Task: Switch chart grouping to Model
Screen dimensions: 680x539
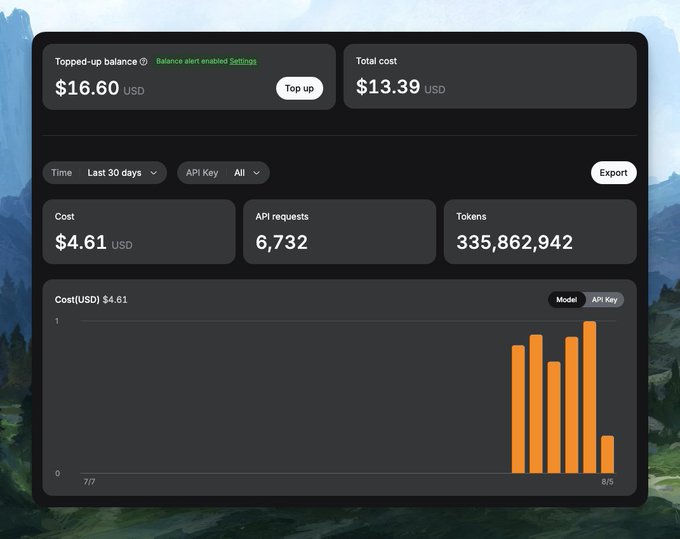Action: click(x=566, y=300)
